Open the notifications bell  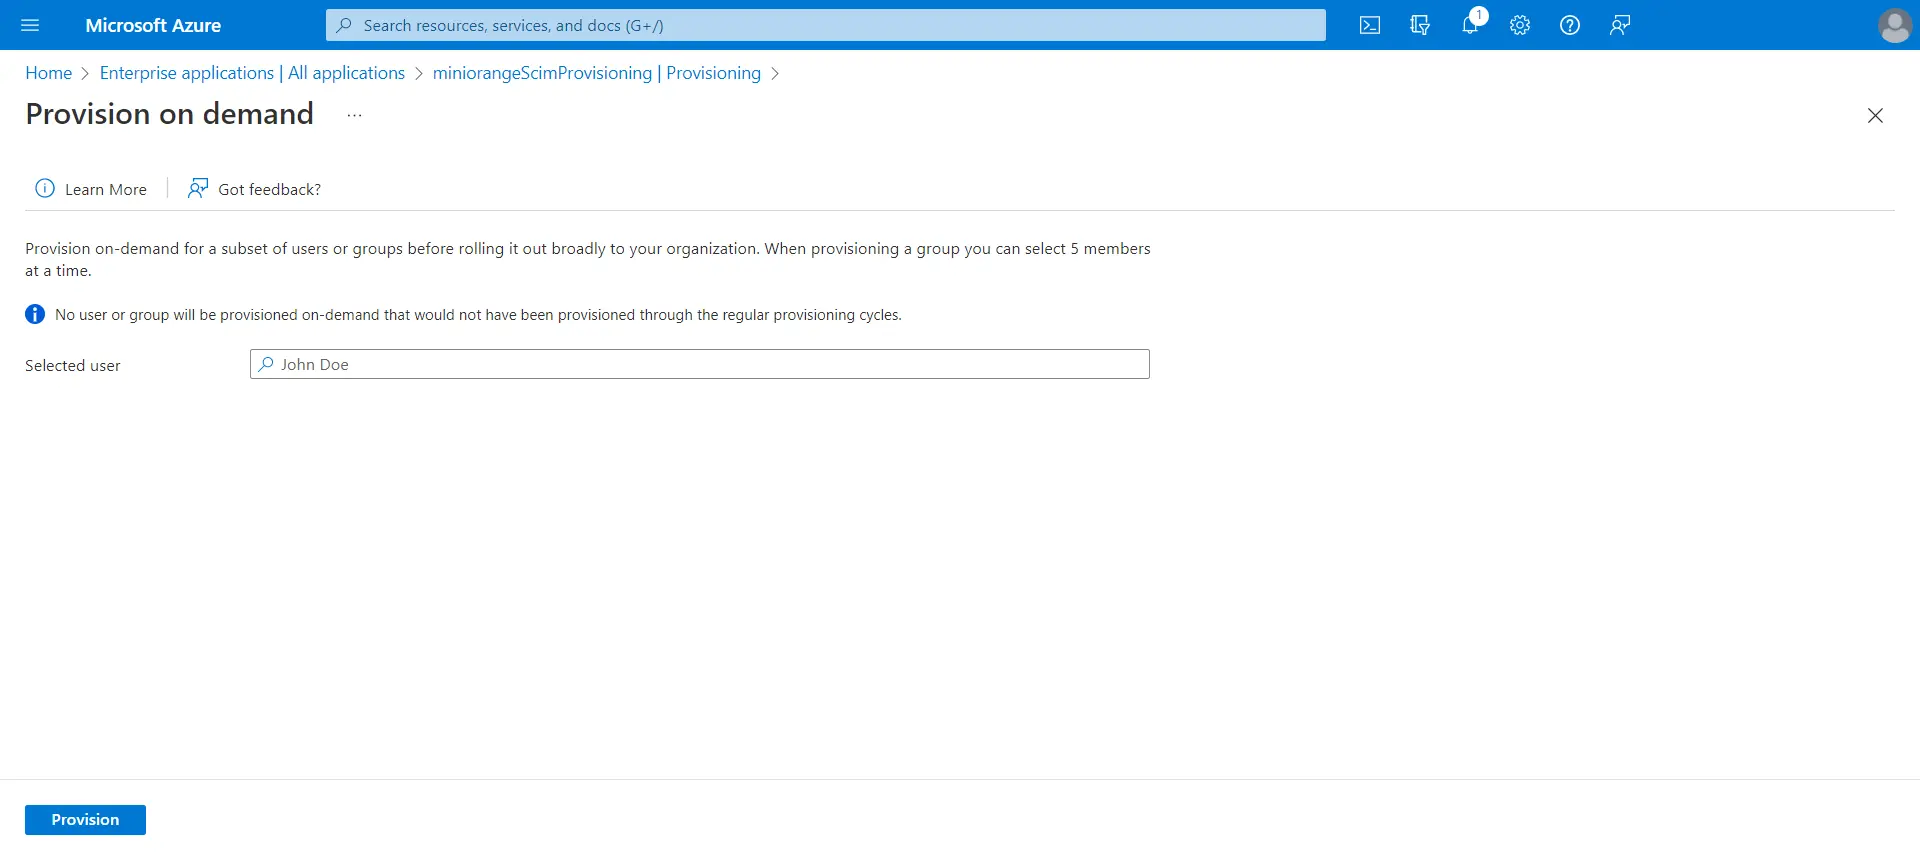tap(1470, 25)
